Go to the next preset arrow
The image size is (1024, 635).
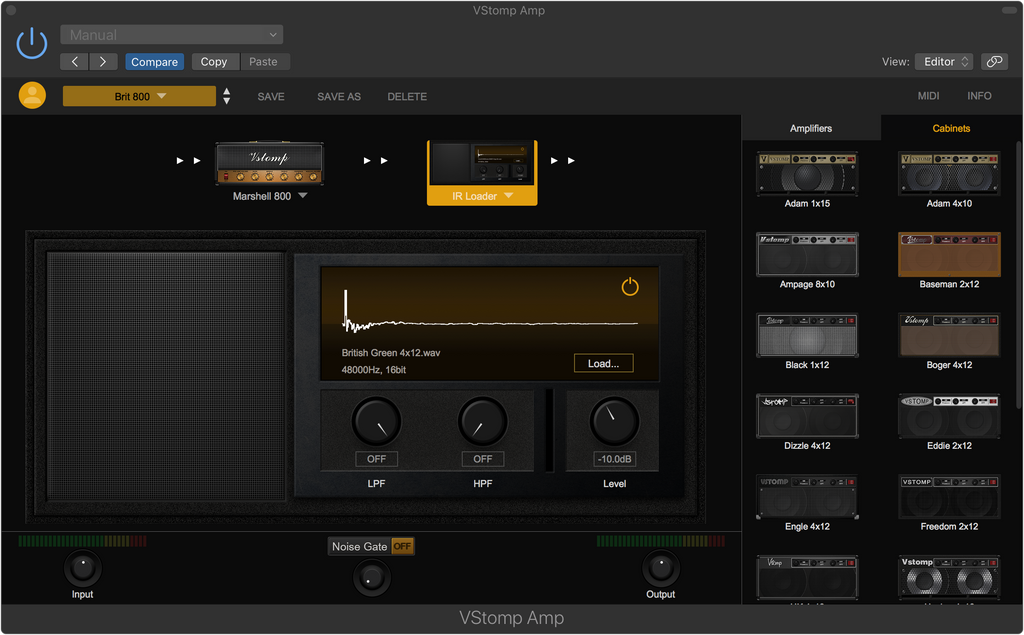(x=103, y=62)
